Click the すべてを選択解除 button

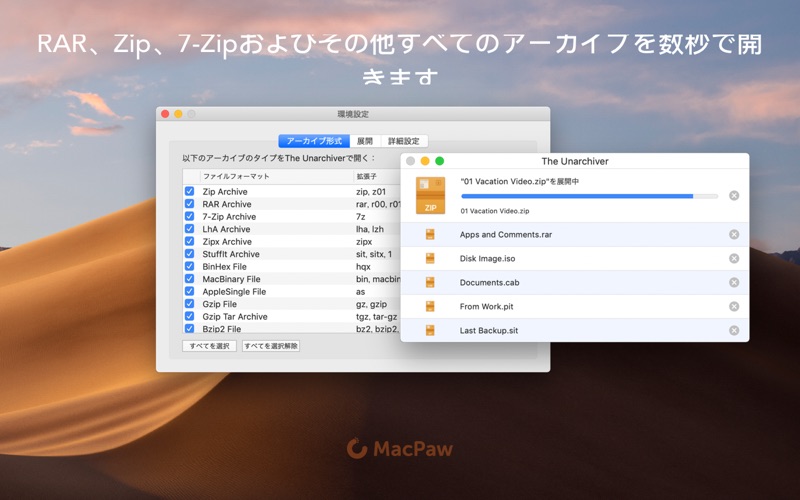coord(271,346)
